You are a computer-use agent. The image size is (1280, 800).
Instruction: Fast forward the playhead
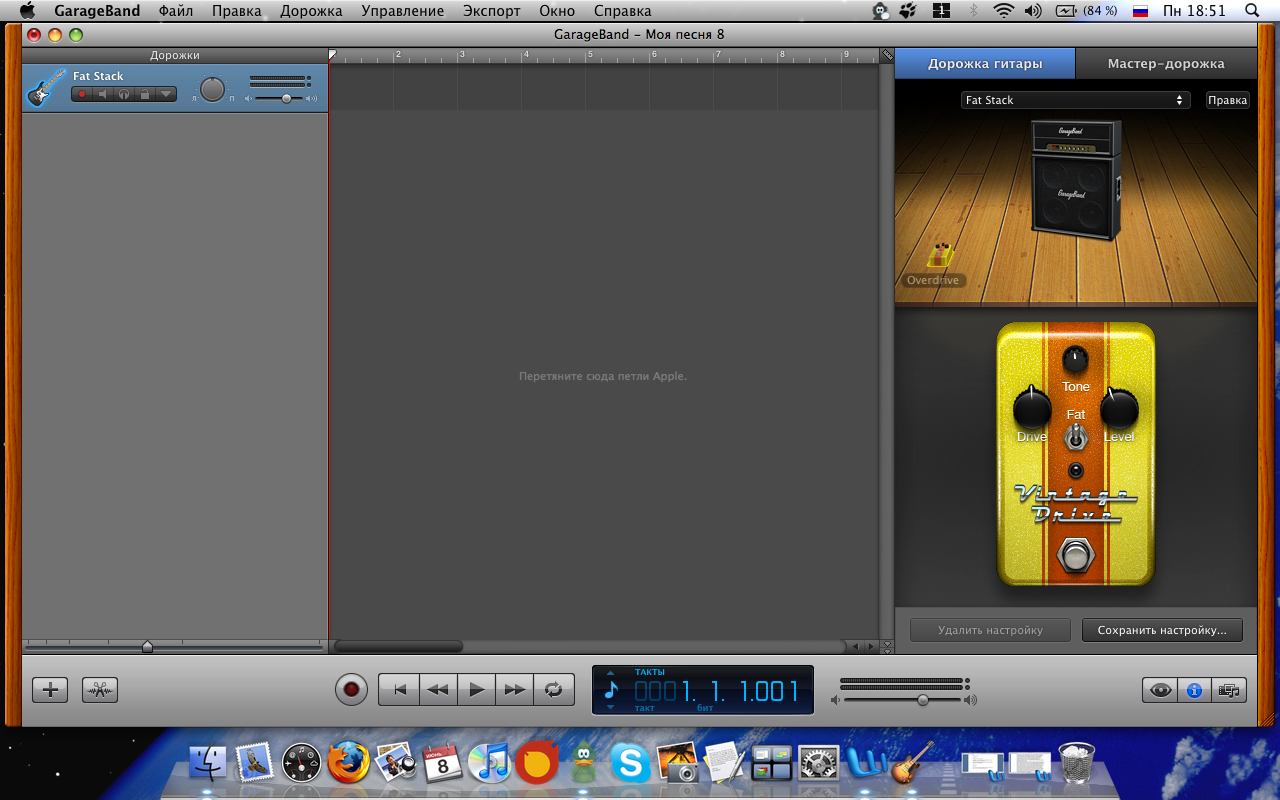[x=515, y=689]
